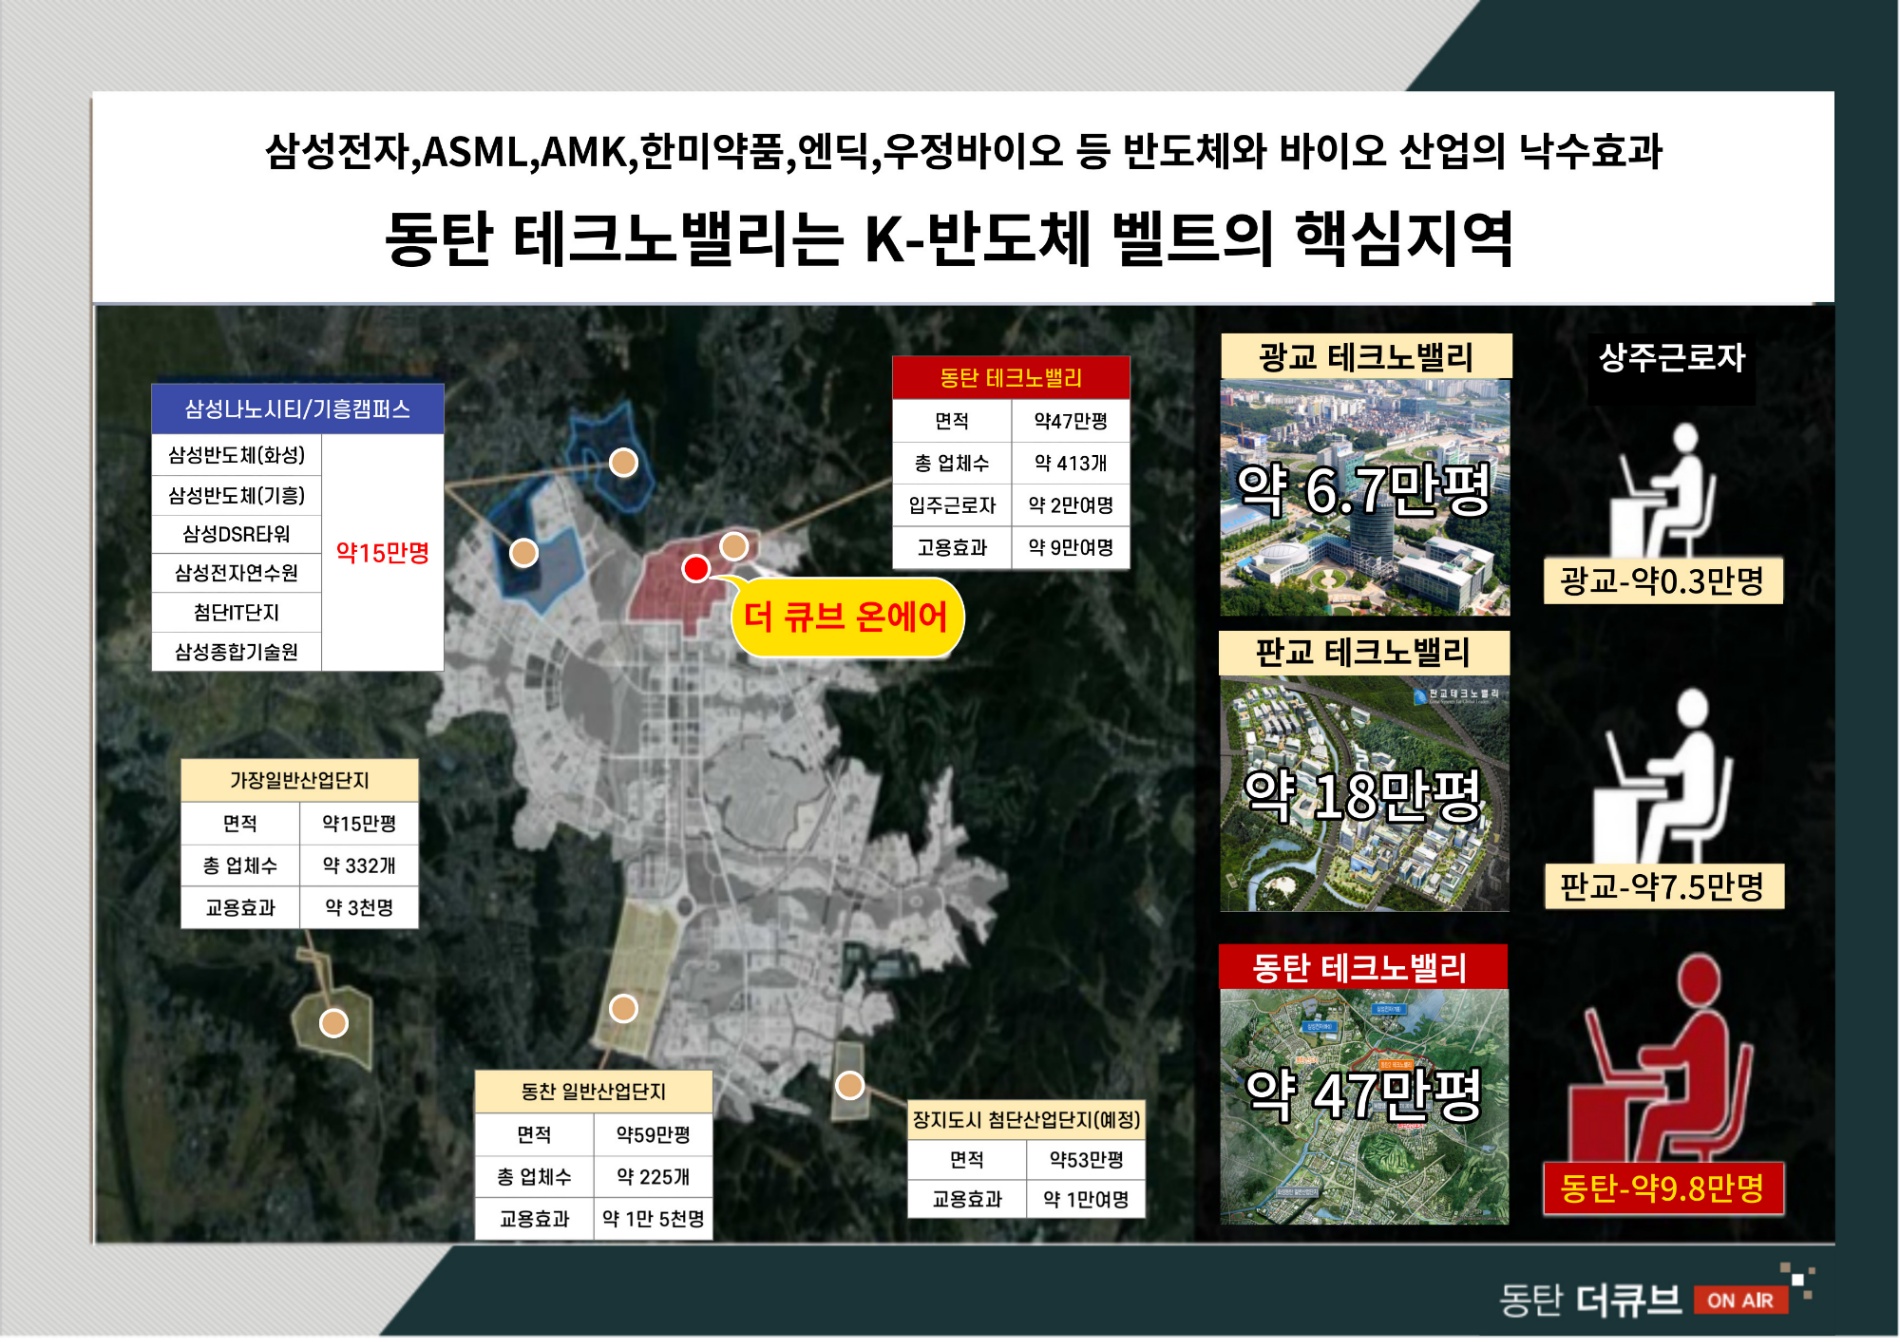Click the 약59만평 cell

[x=653, y=1134]
